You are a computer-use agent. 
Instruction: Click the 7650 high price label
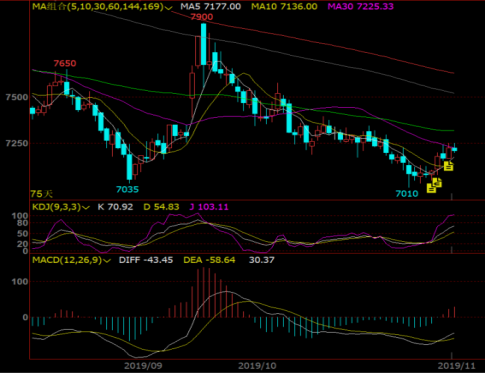pos(65,63)
